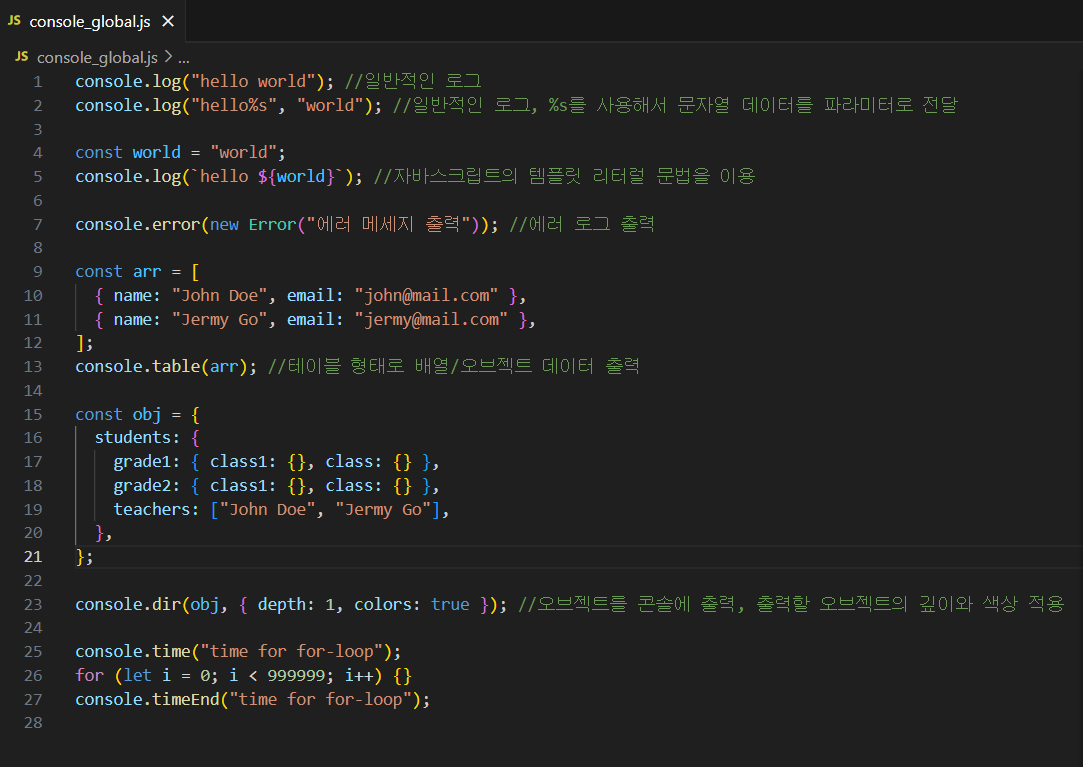Click the 'teachers' property key
The height and width of the screenshot is (767, 1083).
click(152, 509)
